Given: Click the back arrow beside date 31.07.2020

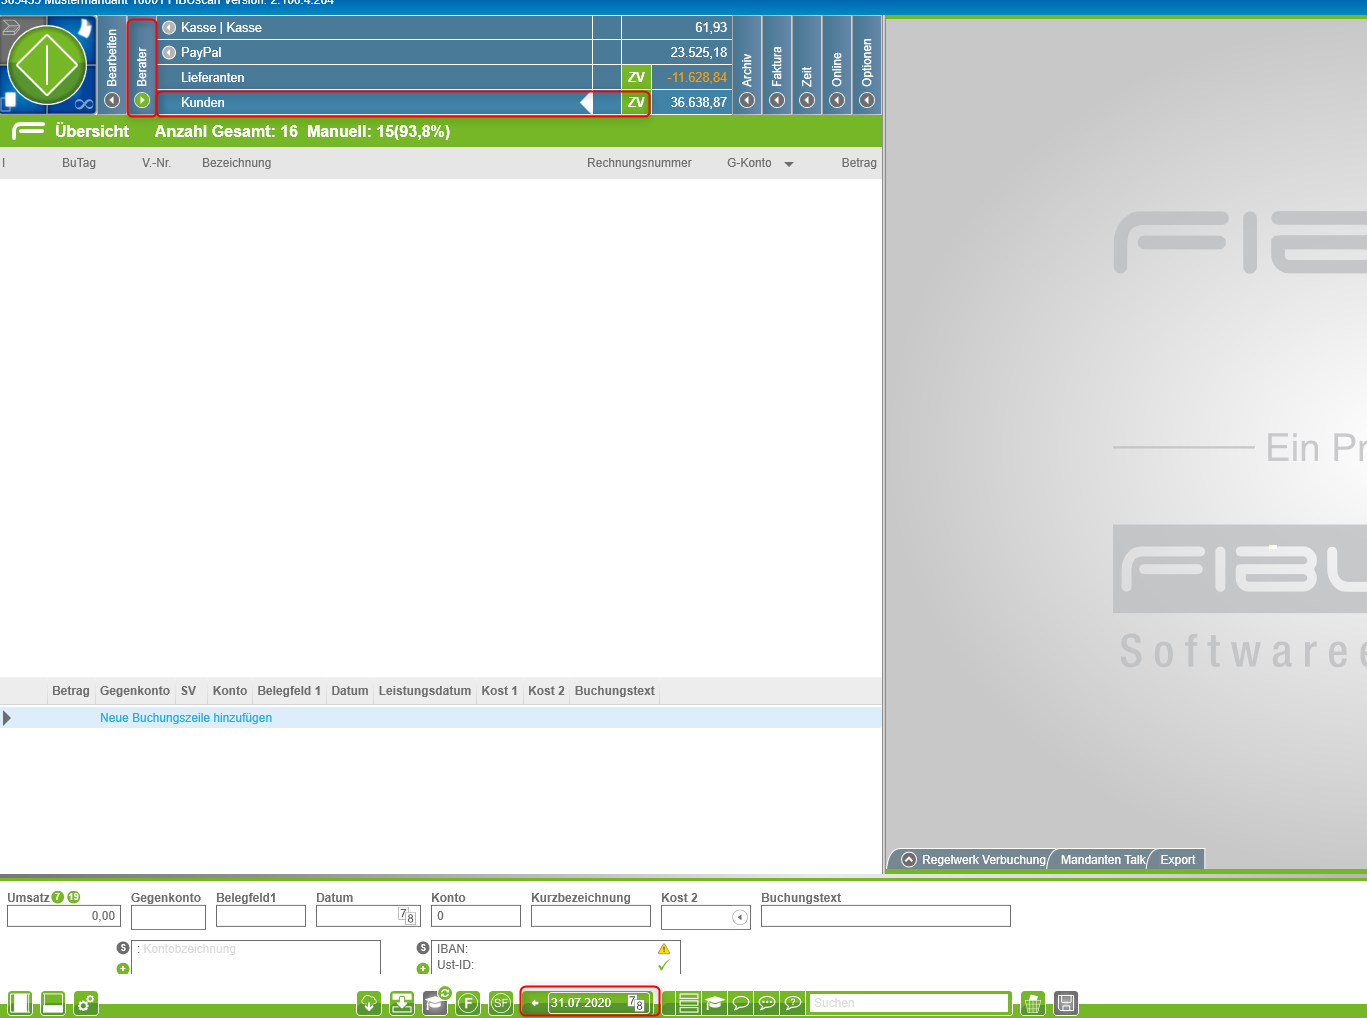Looking at the screenshot, I should point(535,1003).
